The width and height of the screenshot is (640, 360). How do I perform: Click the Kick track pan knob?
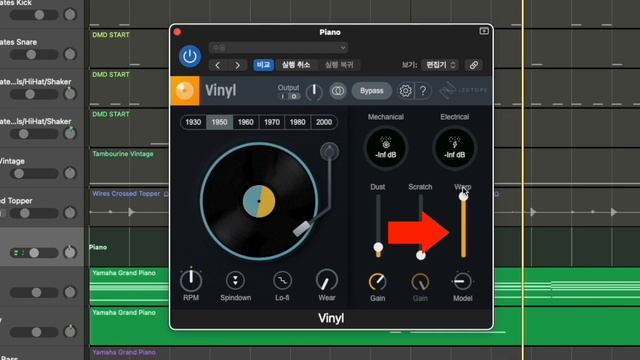tap(70, 15)
